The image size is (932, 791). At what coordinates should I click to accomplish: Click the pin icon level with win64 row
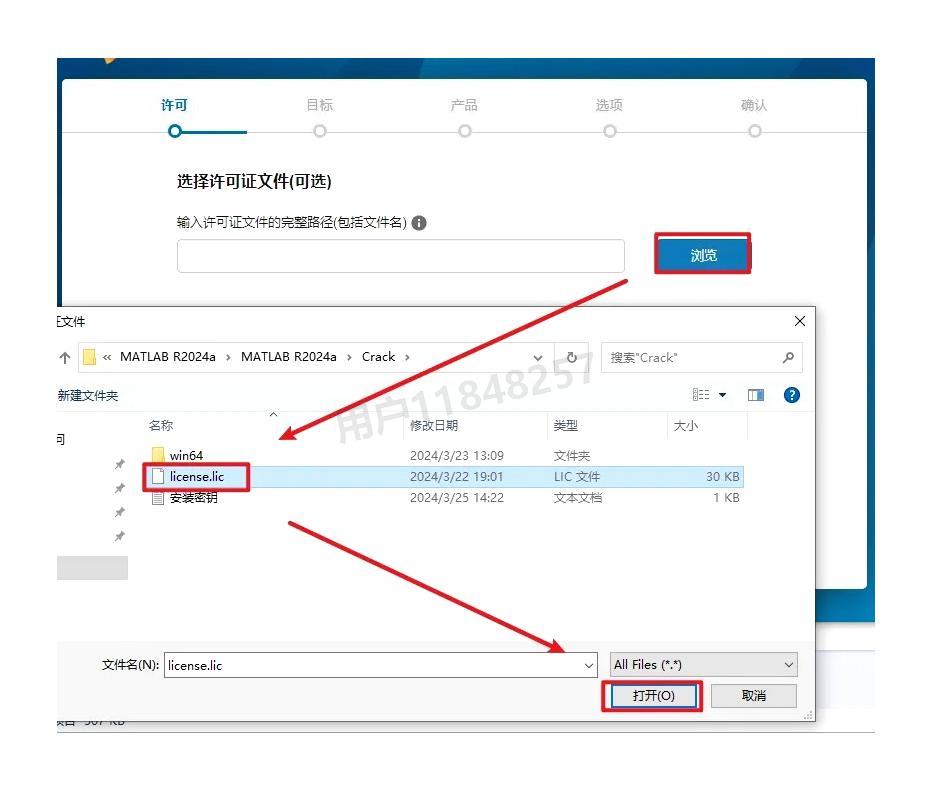120,464
